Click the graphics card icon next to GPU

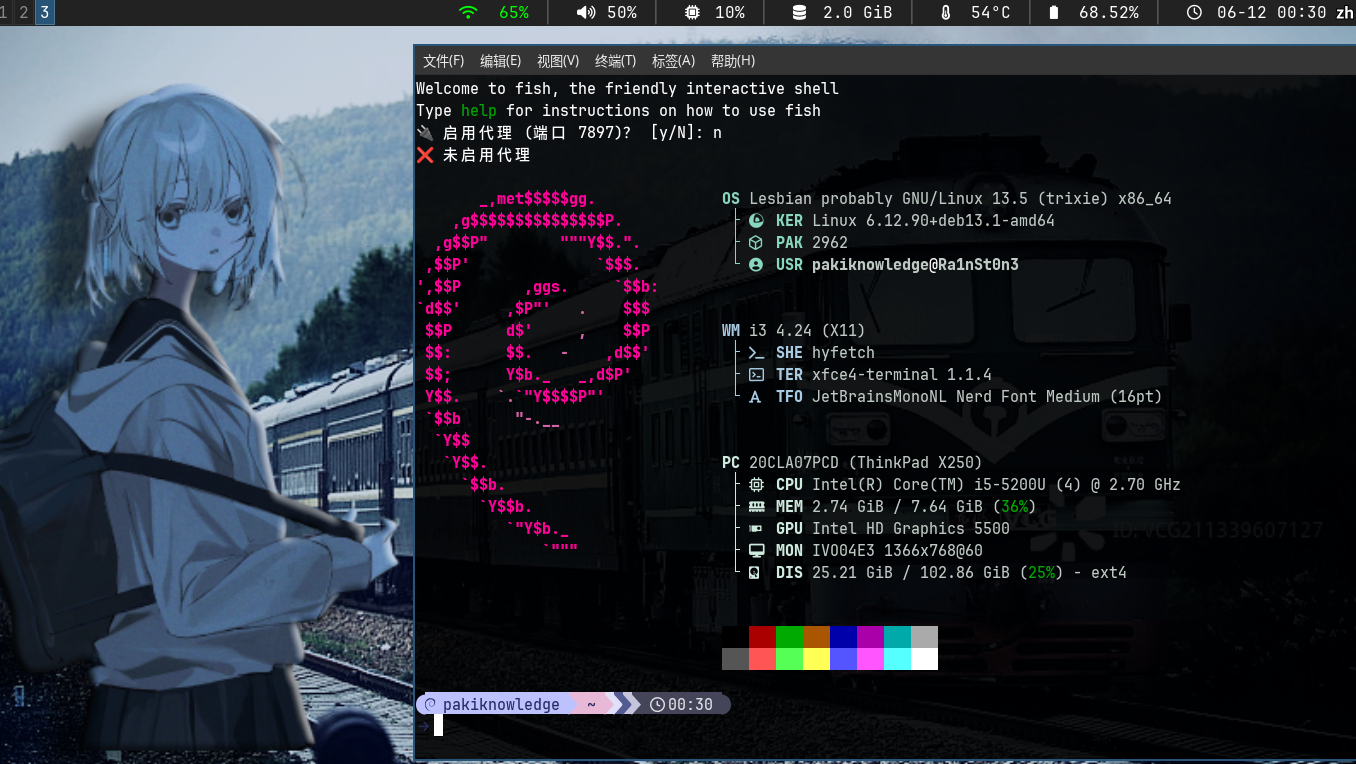tap(756, 529)
